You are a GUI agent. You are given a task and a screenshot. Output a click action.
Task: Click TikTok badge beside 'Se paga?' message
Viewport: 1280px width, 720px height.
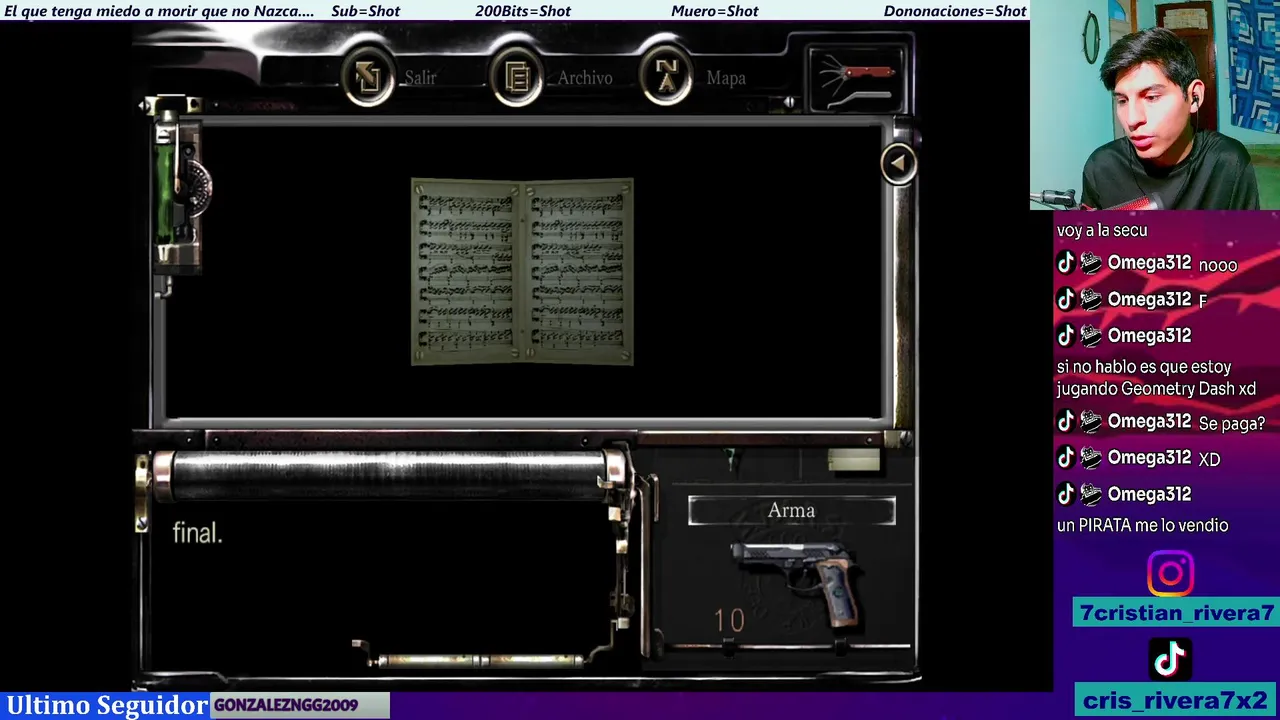click(x=1066, y=422)
